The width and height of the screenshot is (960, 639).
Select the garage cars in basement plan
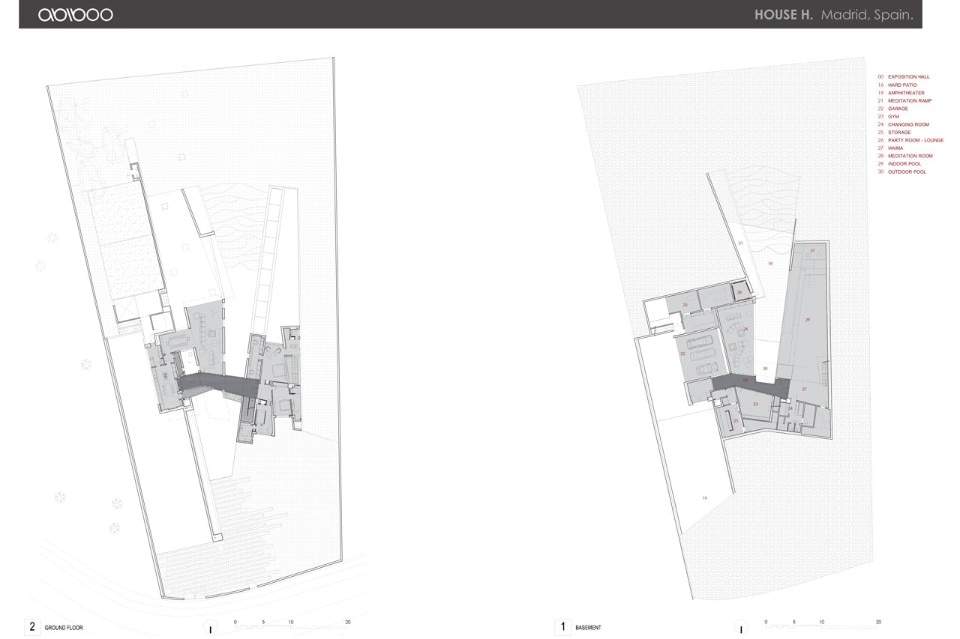699,360
